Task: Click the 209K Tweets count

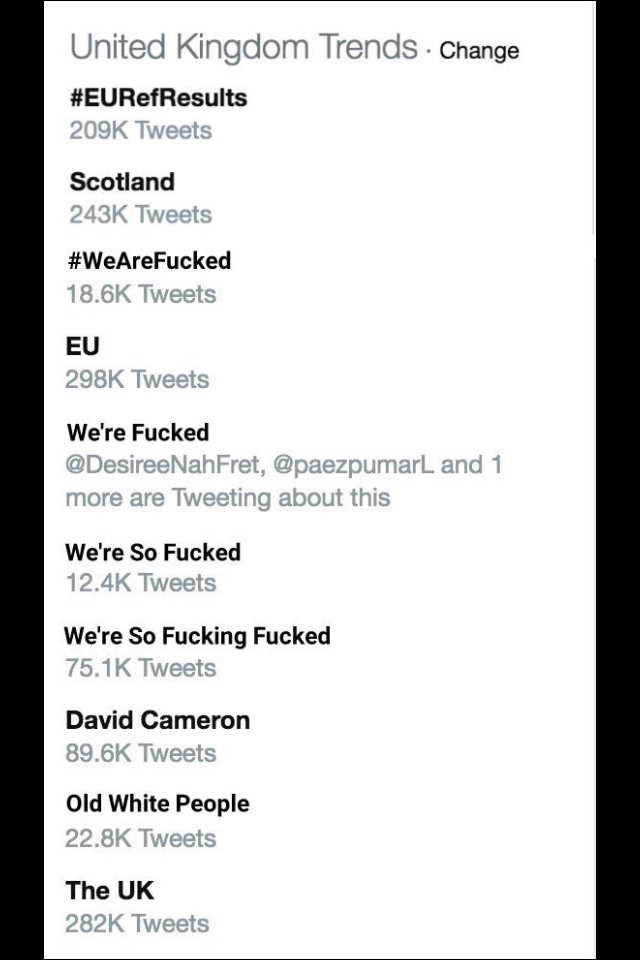Action: pyautogui.click(x=140, y=130)
